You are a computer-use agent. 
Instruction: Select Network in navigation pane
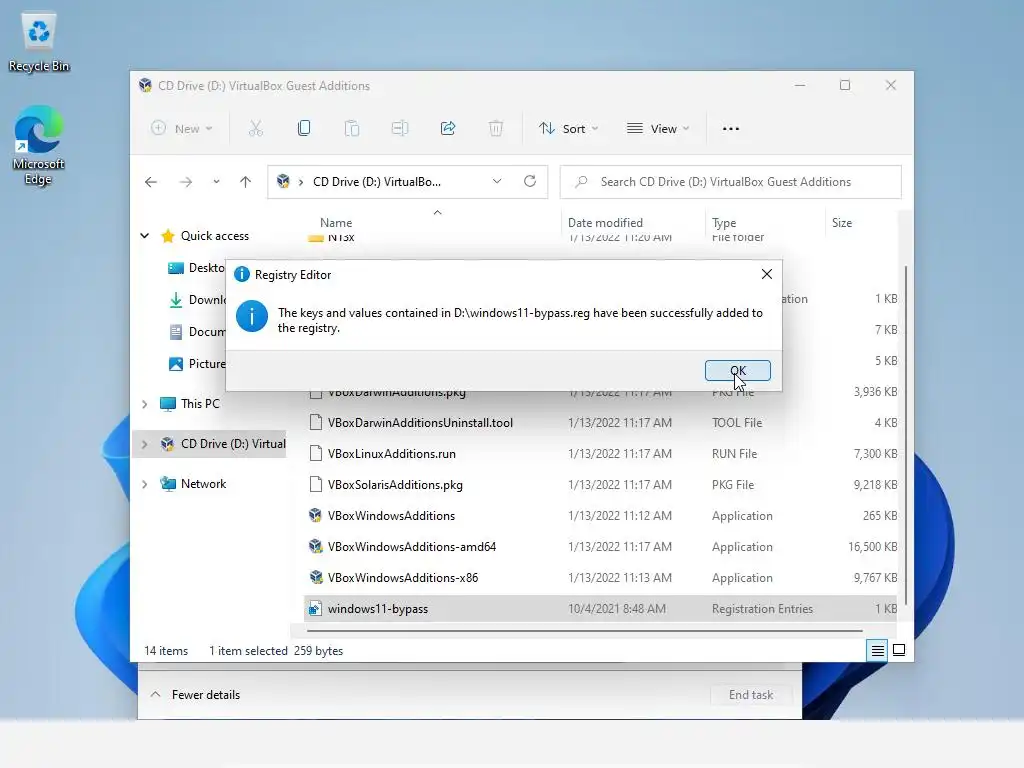coord(203,484)
